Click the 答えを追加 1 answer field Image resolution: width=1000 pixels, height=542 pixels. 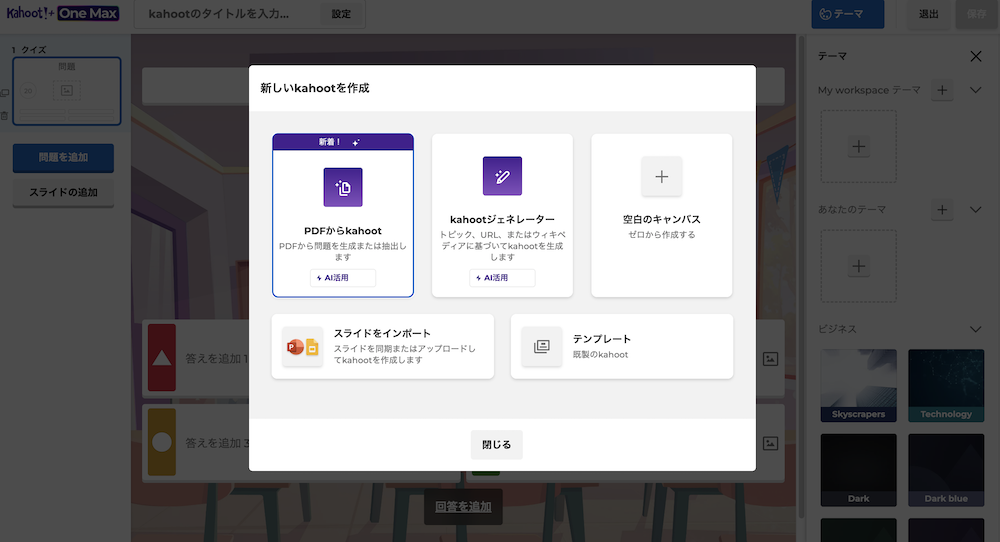(x=216, y=359)
